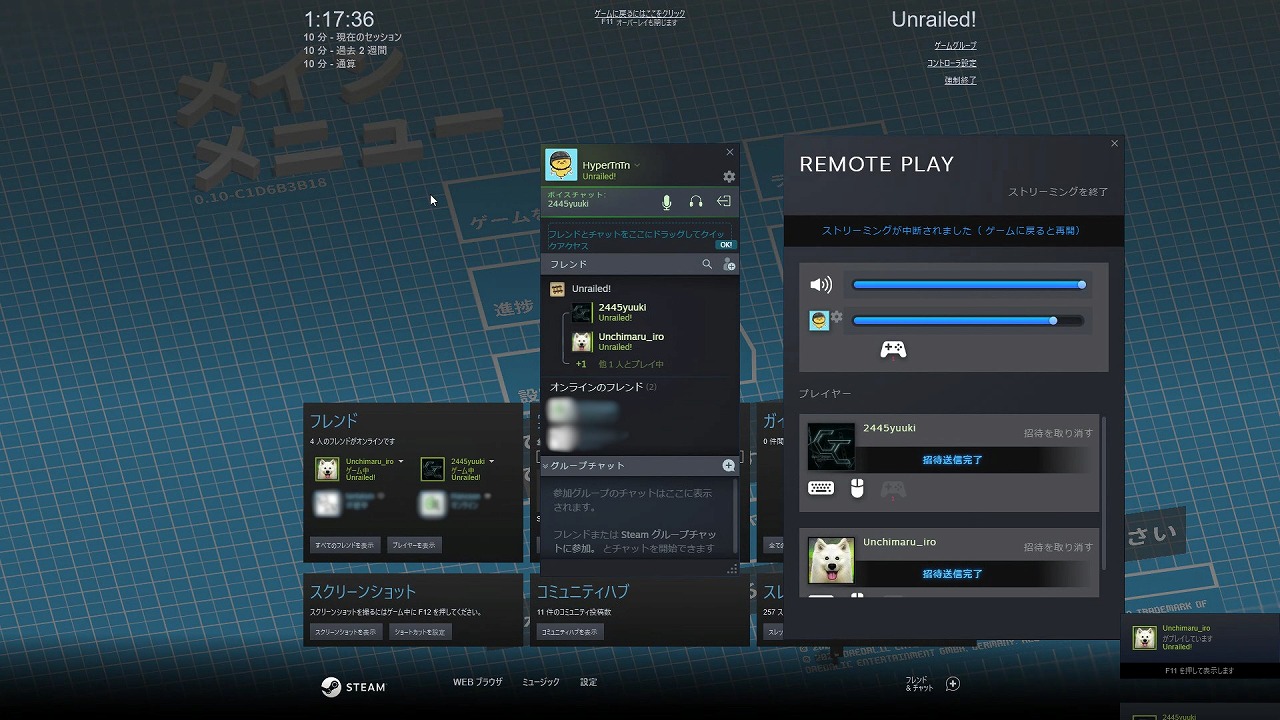
Task: Close the Remote Play panel
Action: coord(1115,144)
